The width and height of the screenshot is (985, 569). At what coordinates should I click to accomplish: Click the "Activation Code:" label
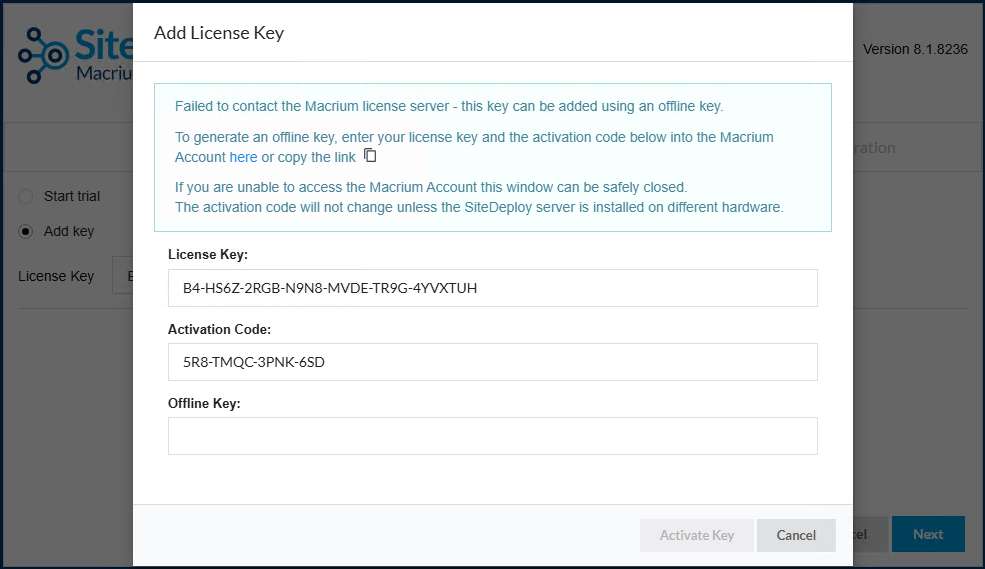coord(219,329)
